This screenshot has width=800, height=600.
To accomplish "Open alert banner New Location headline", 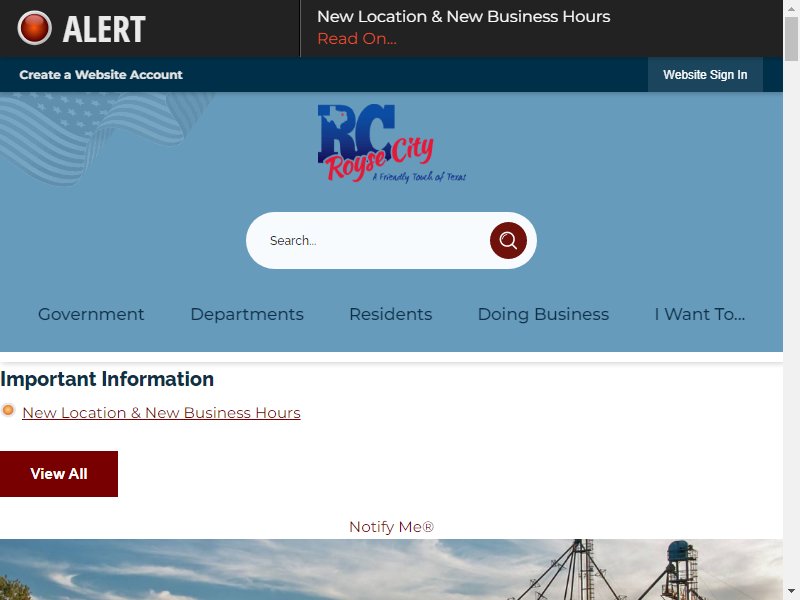I will tap(463, 17).
